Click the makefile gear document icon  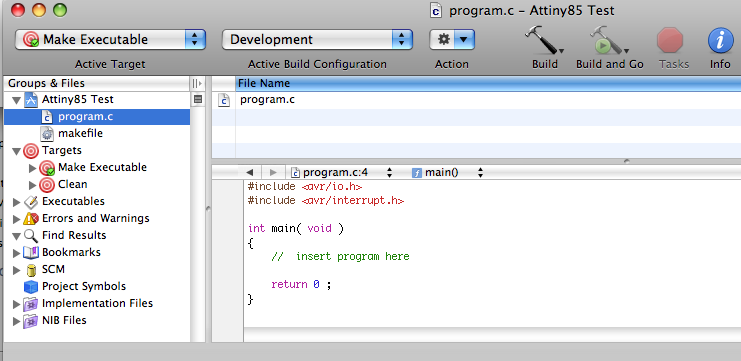click(47, 134)
